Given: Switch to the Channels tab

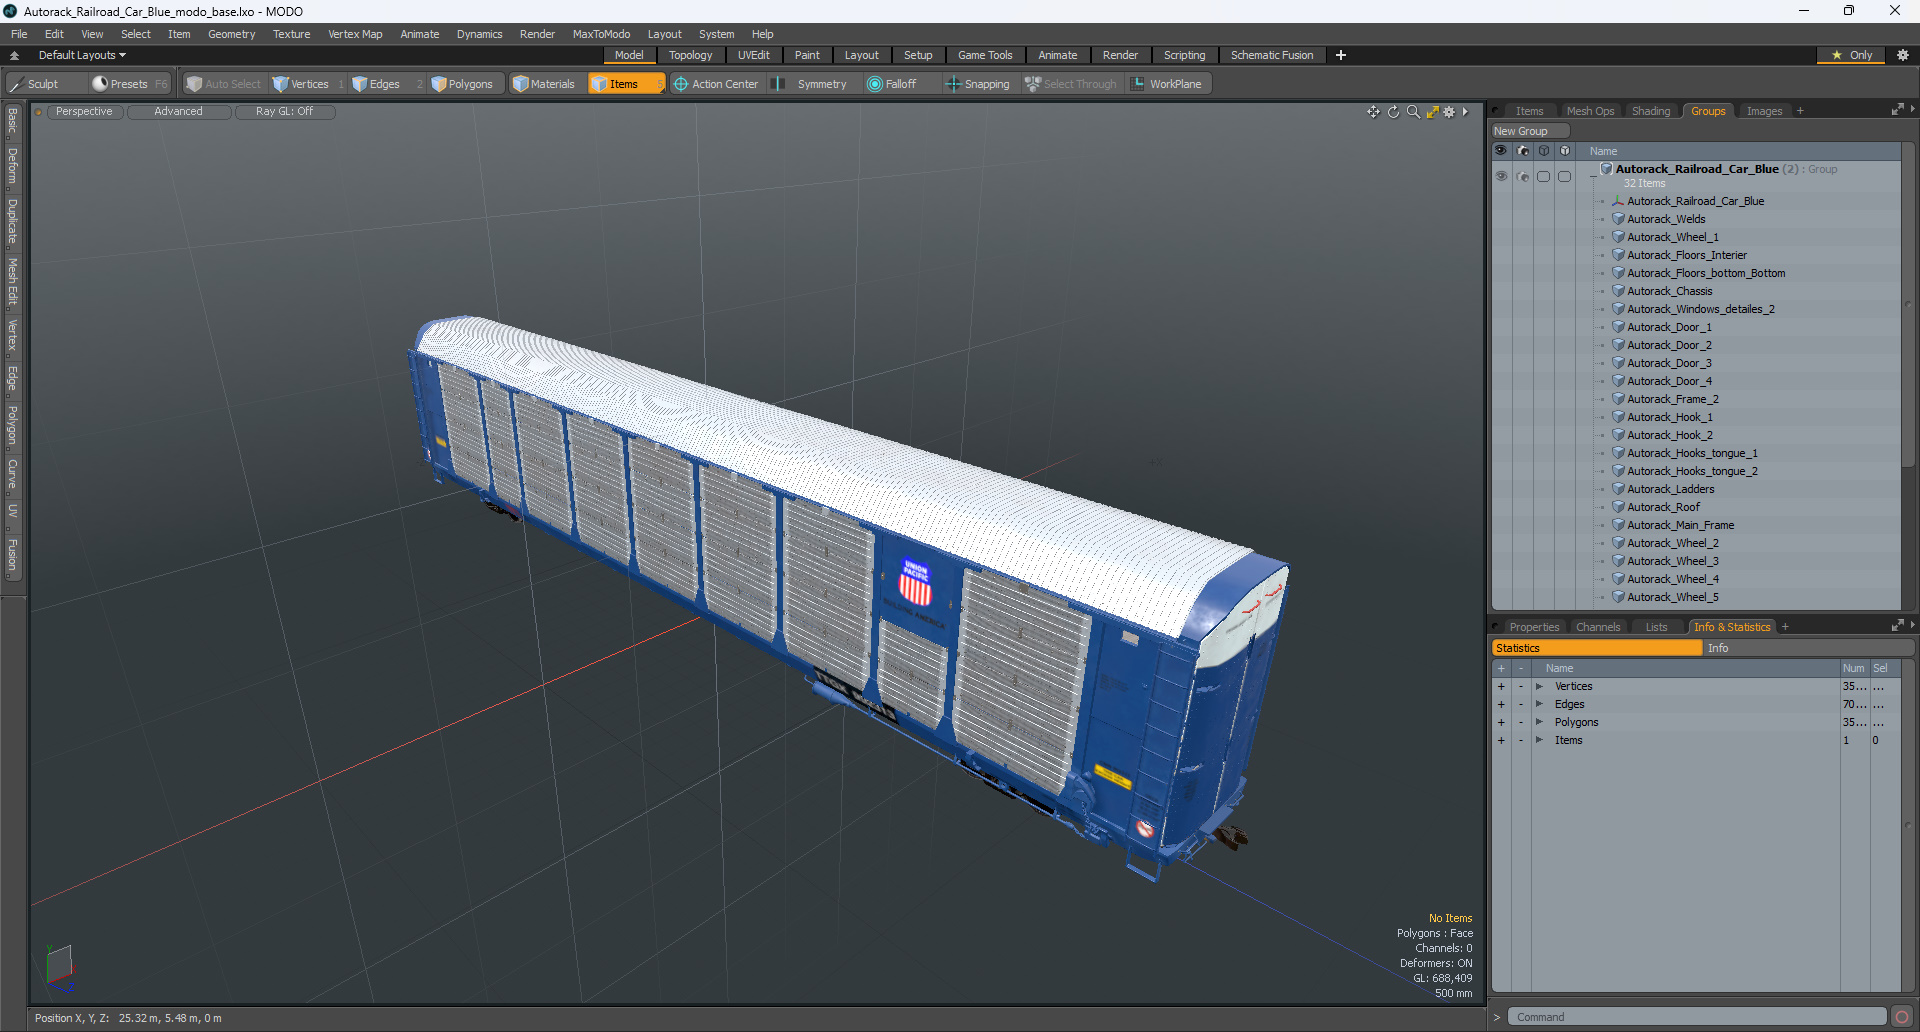Looking at the screenshot, I should [1597, 627].
